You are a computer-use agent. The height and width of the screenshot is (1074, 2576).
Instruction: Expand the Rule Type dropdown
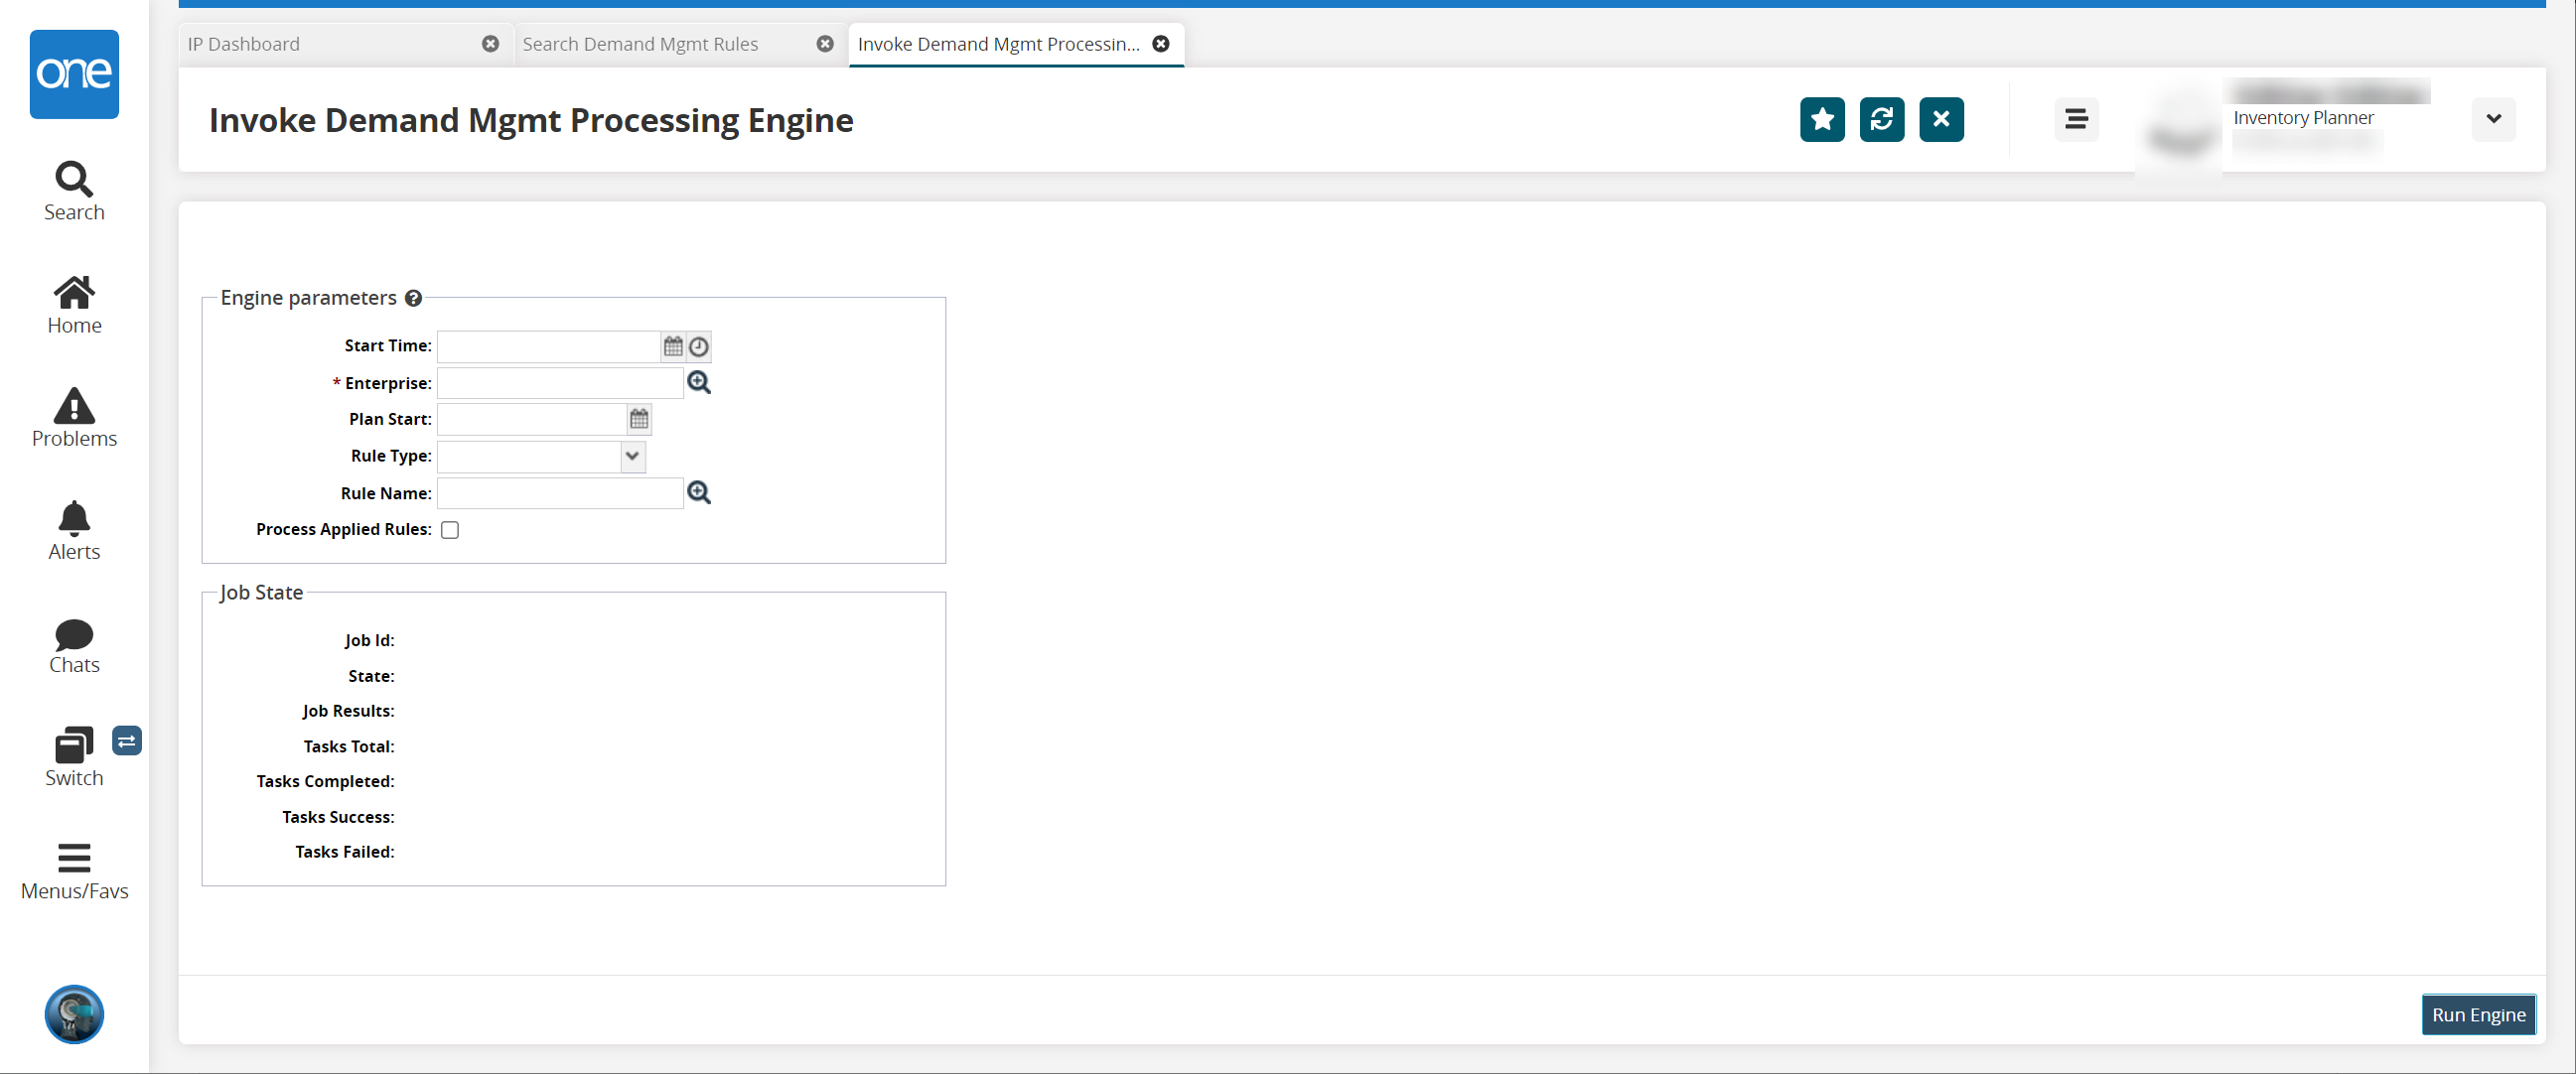[632, 456]
